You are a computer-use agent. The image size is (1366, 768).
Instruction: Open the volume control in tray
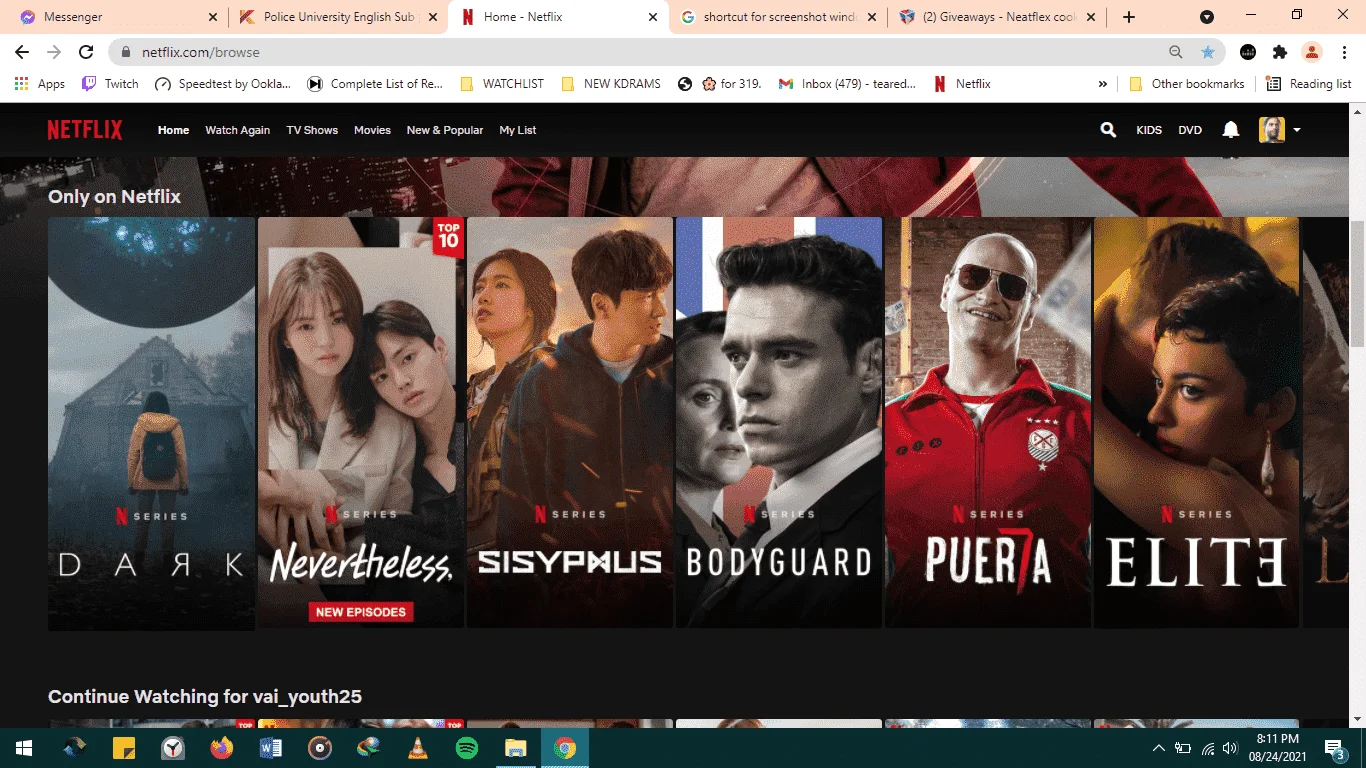pyautogui.click(x=1231, y=748)
